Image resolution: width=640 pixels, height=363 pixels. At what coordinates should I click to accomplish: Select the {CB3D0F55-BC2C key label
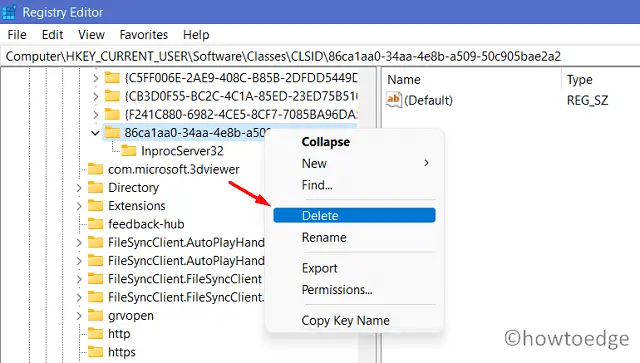click(241, 96)
